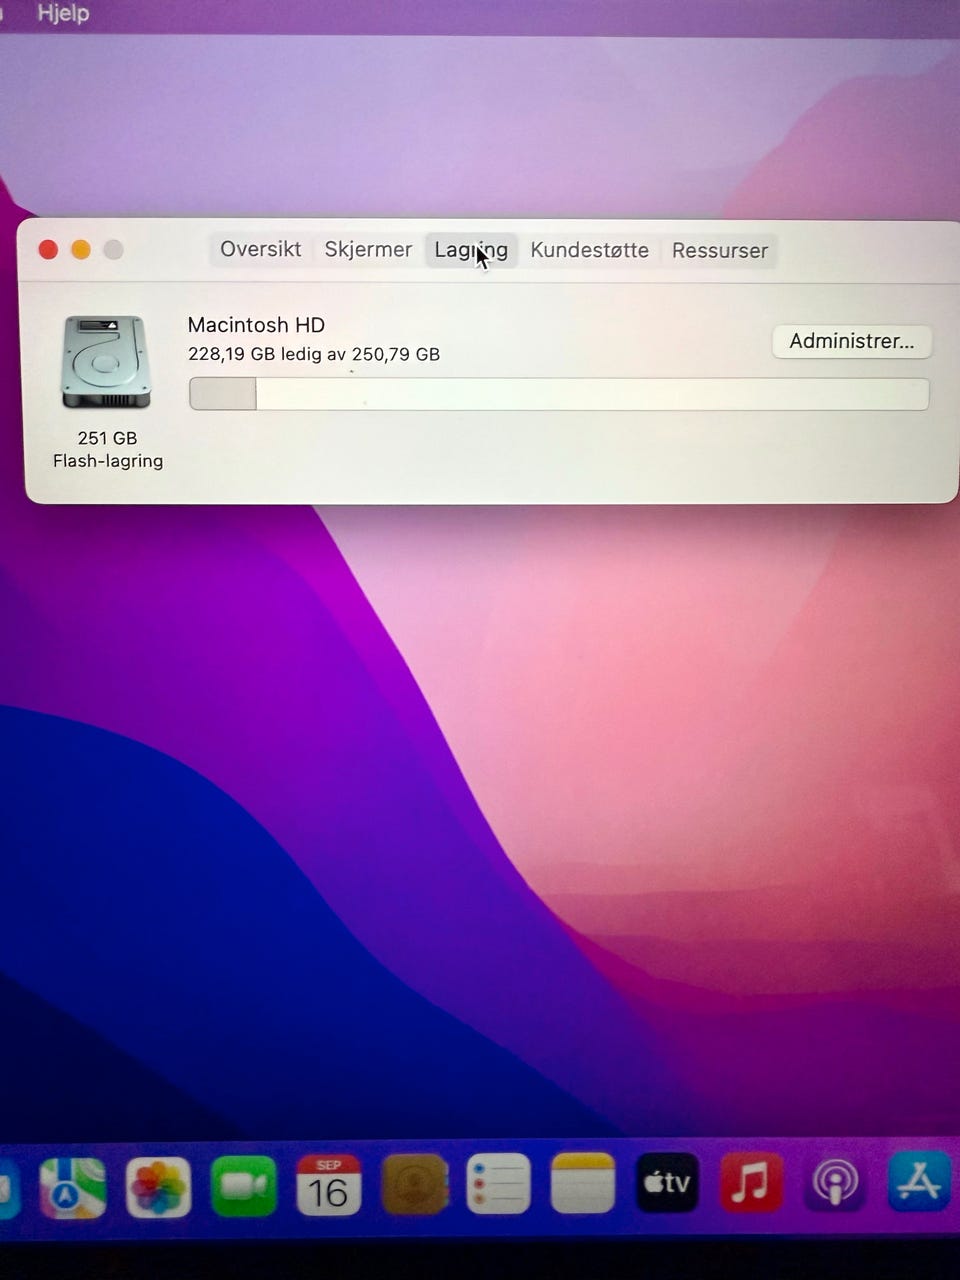
Task: Launch the App Store from the Dock
Action: [x=919, y=1181]
